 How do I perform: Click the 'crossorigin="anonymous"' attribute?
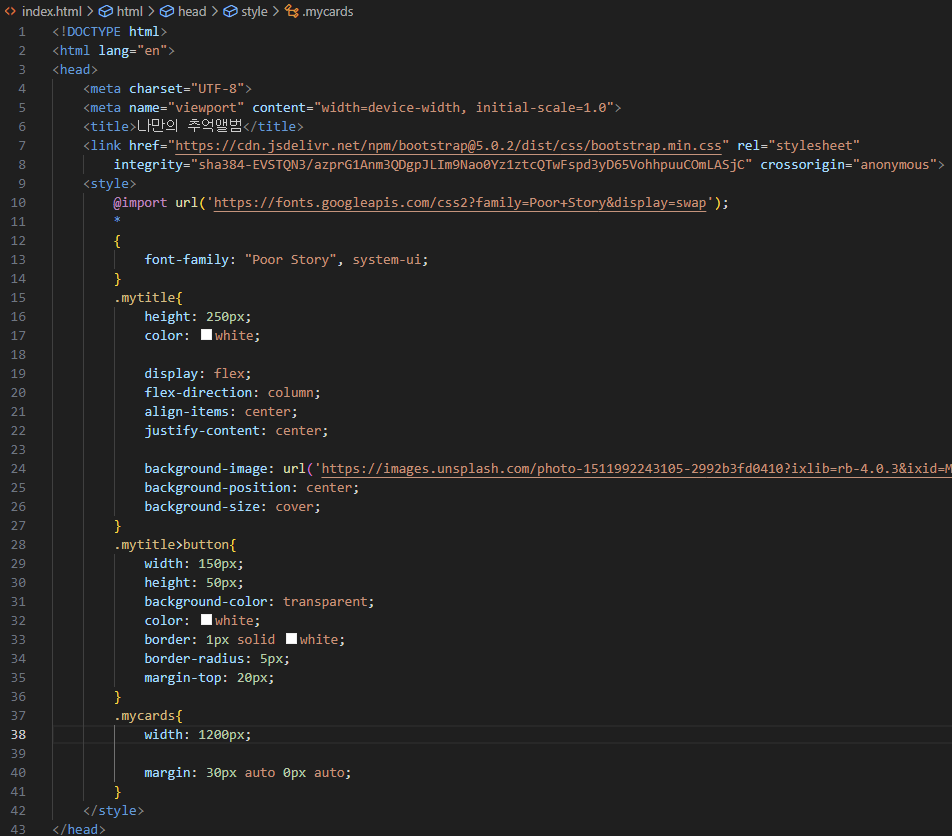[848, 165]
